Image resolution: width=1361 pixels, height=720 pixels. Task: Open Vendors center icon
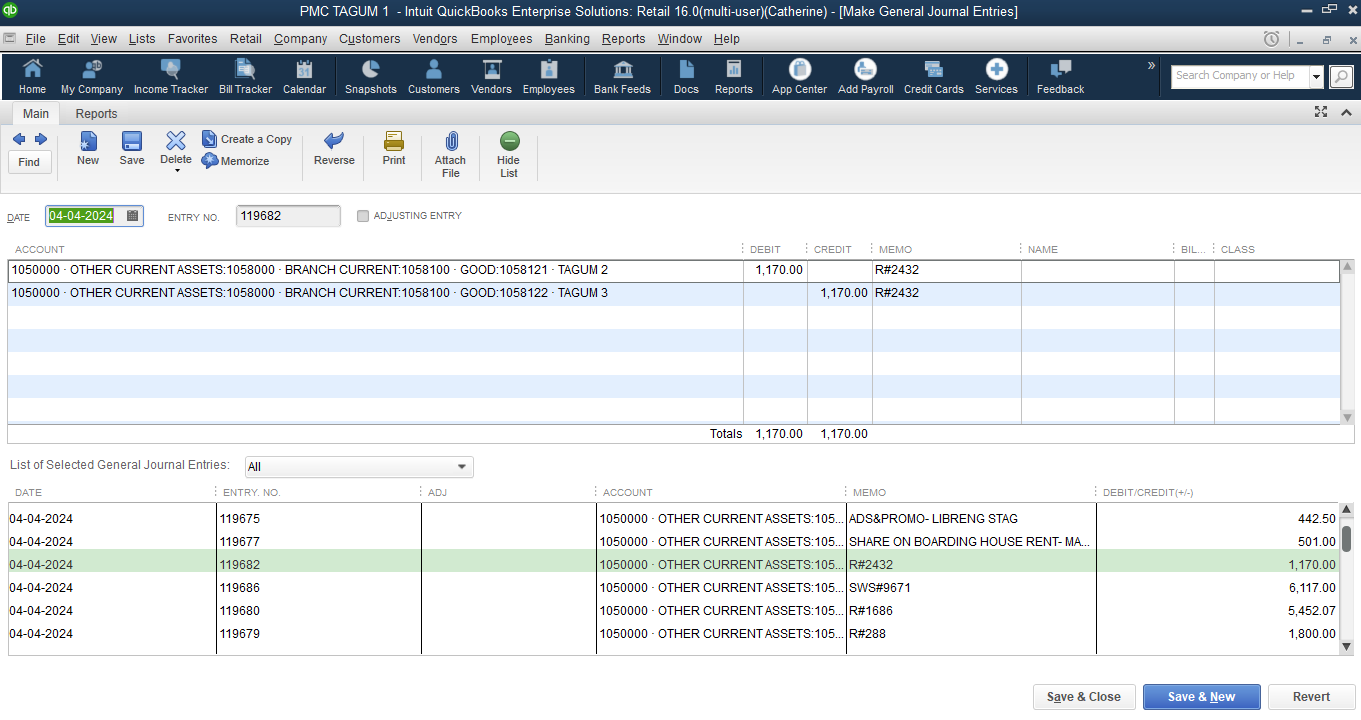click(x=491, y=77)
